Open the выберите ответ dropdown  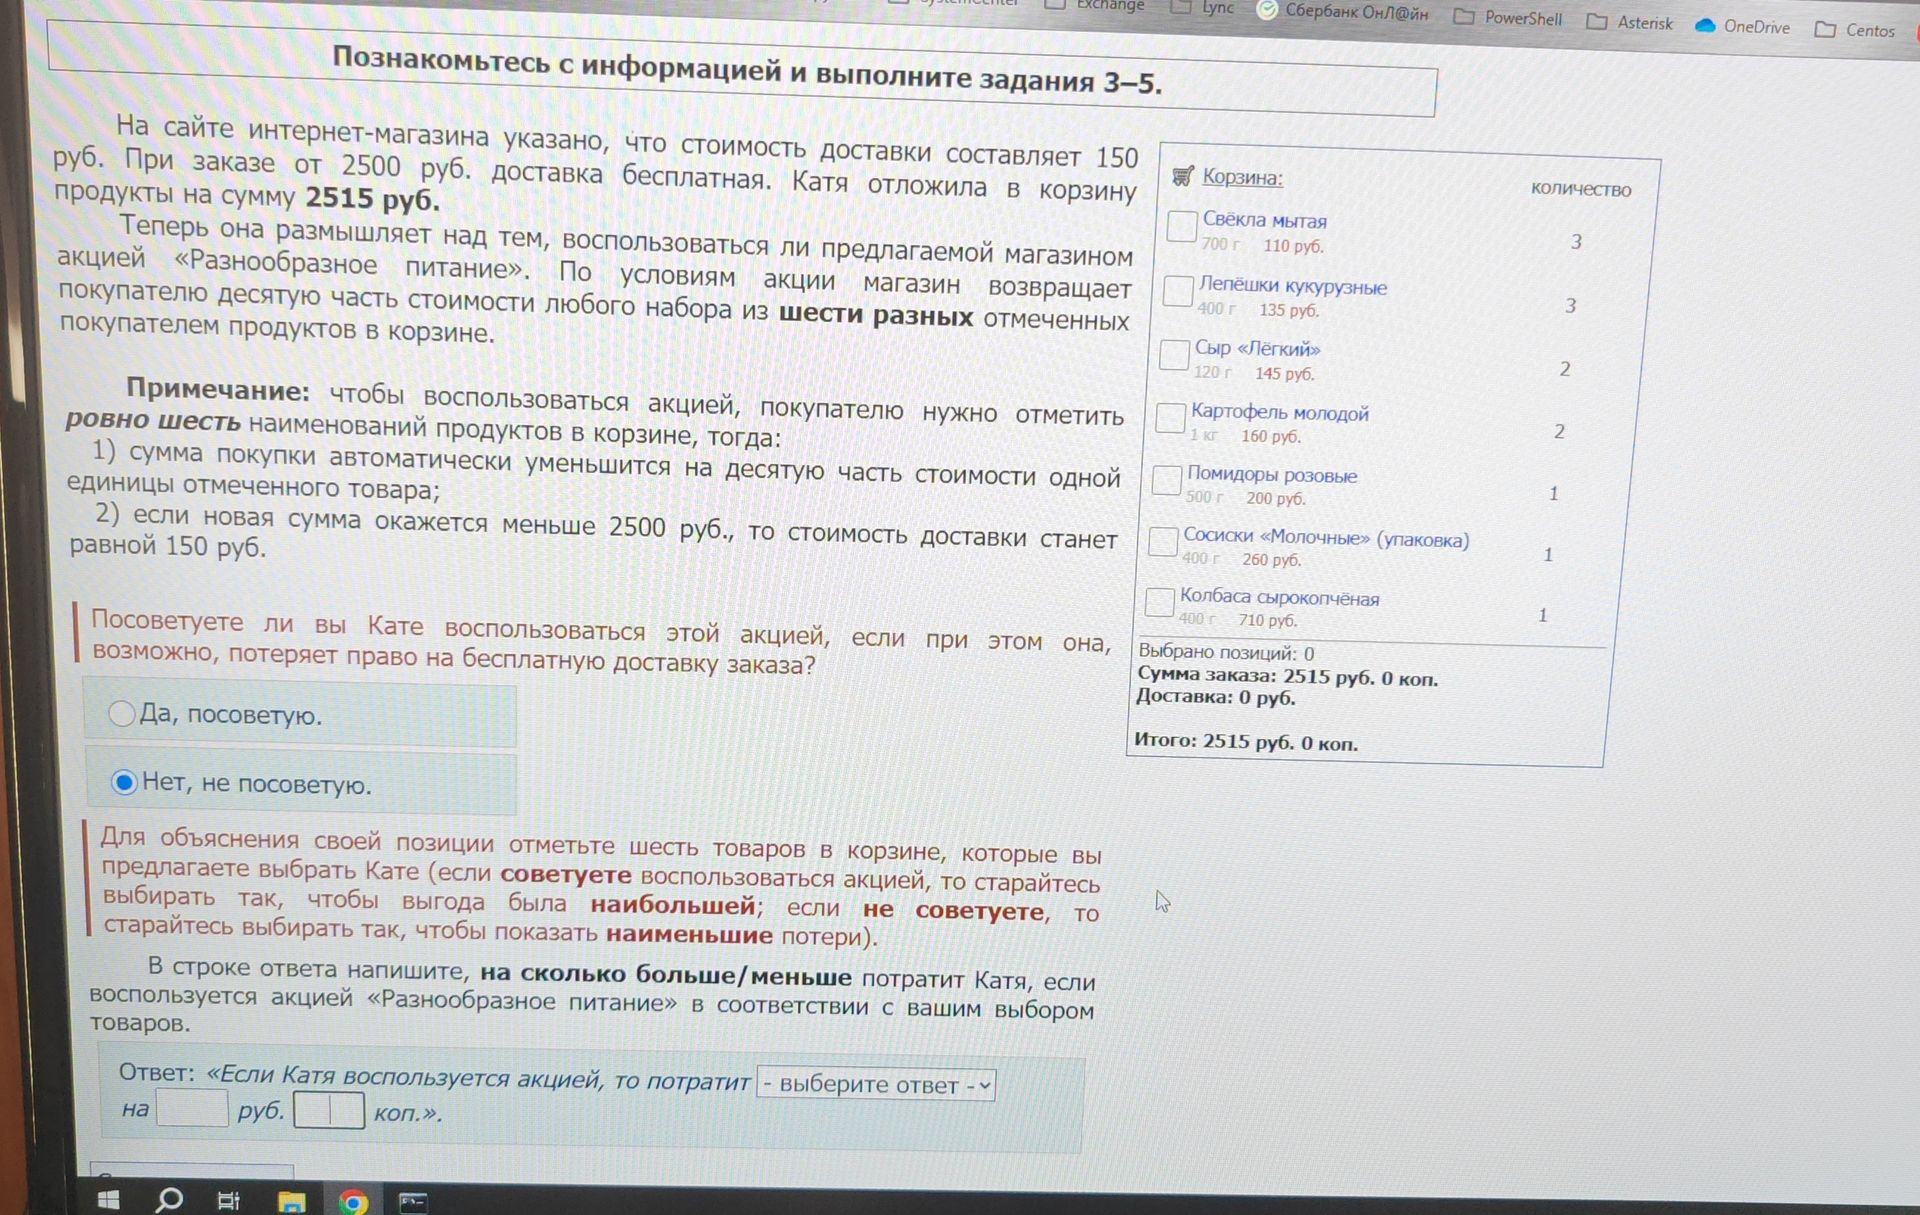(x=876, y=1085)
